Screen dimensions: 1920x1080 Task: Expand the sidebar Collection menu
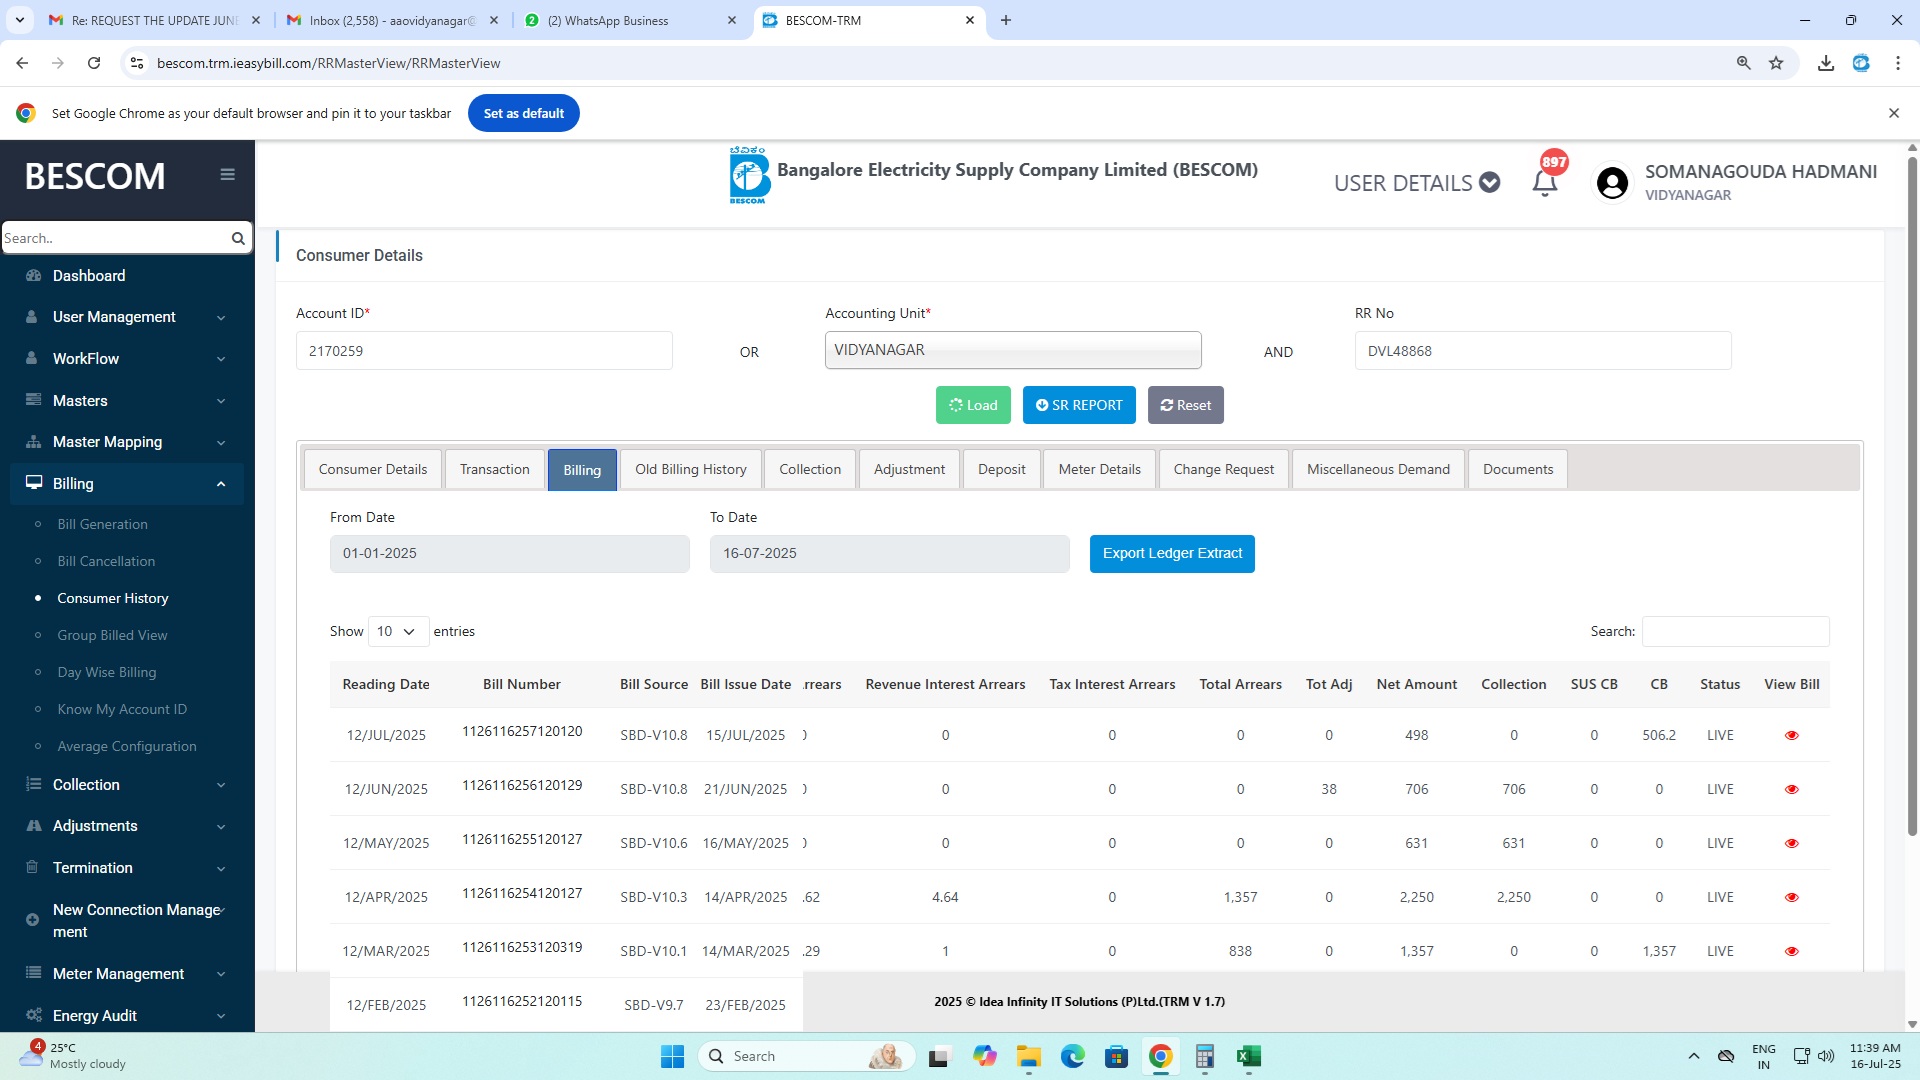127,785
